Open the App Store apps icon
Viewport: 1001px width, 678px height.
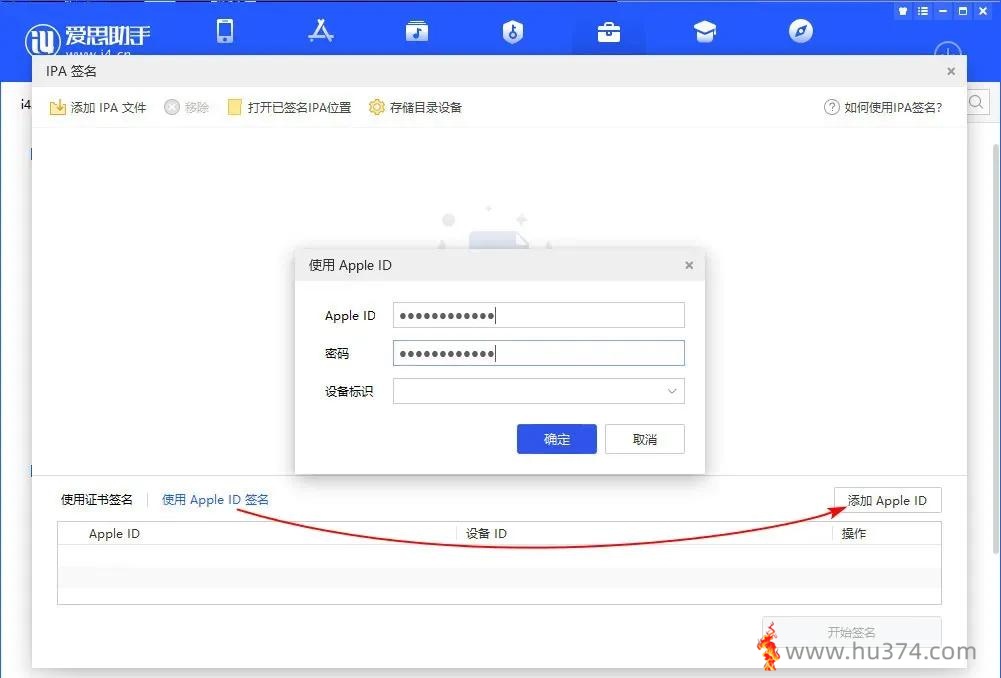320,31
